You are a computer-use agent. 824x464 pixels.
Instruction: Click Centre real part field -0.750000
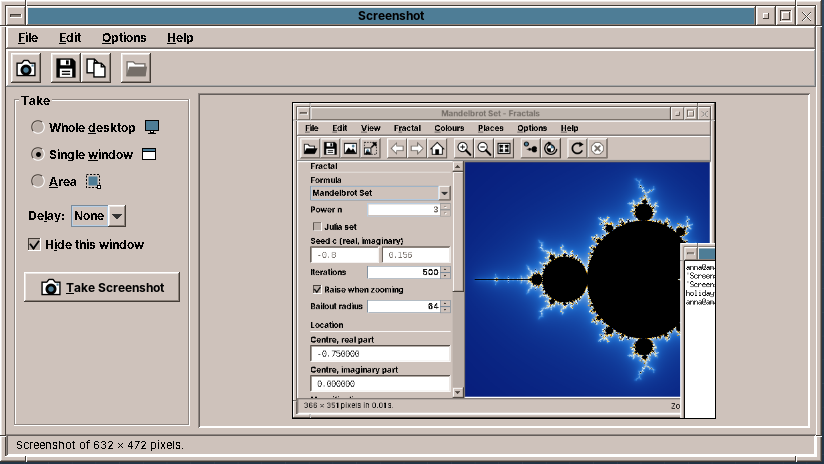click(380, 354)
